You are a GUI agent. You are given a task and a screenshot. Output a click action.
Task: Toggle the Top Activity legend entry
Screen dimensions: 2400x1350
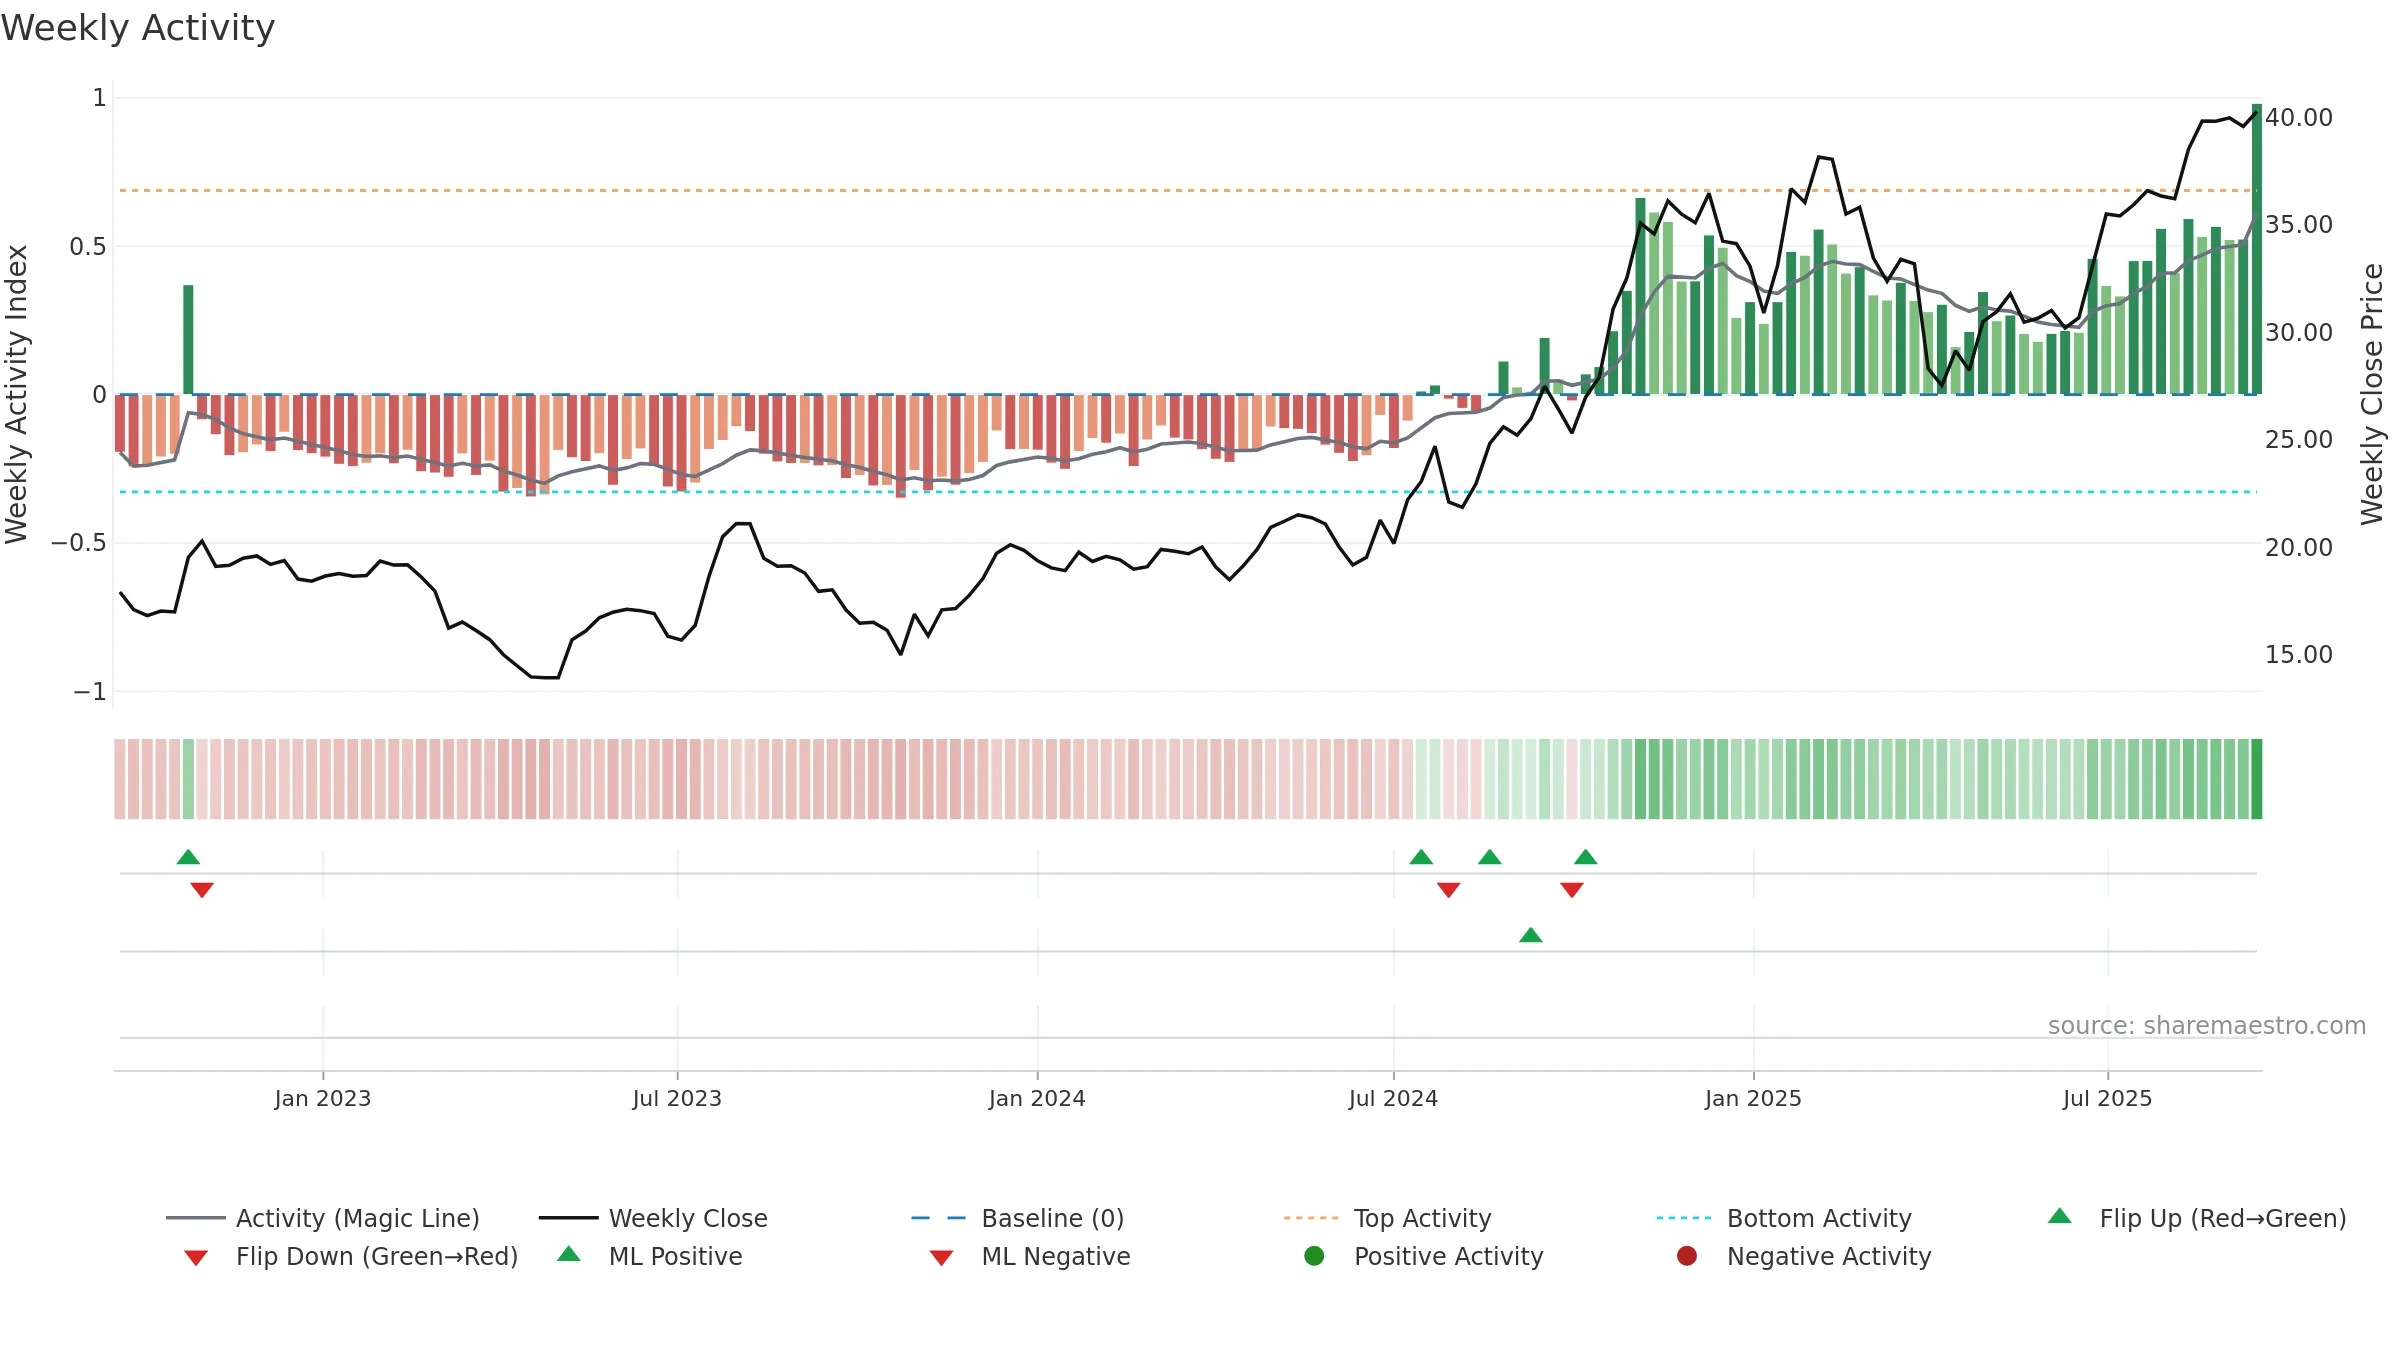[x=1388, y=1218]
